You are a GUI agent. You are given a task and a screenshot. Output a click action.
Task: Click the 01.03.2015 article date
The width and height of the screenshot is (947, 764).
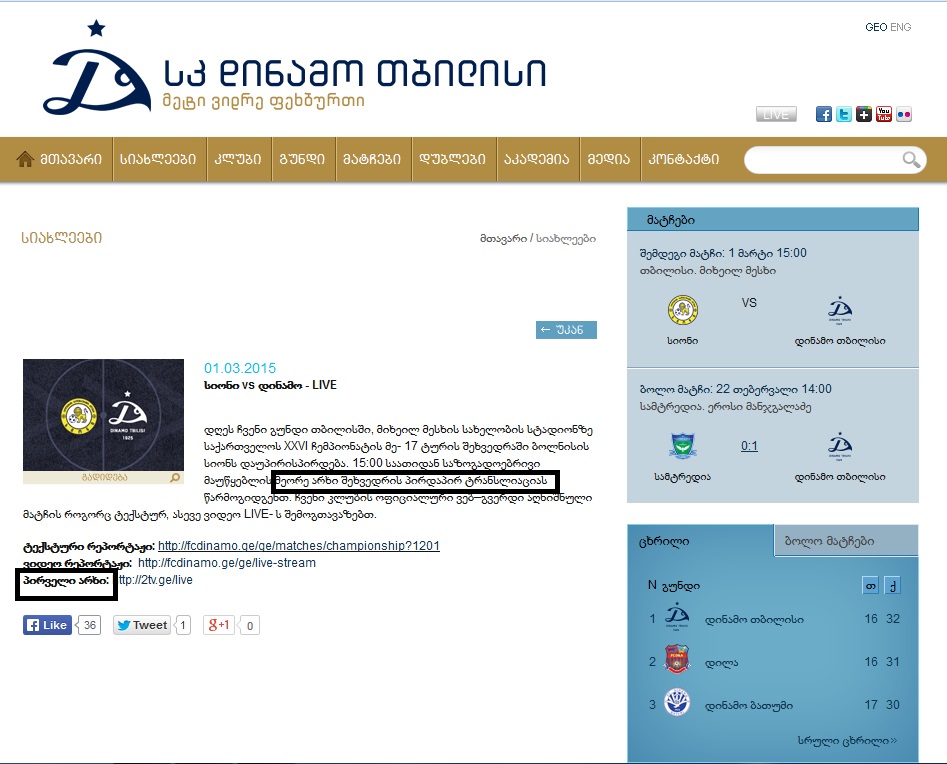(x=240, y=368)
